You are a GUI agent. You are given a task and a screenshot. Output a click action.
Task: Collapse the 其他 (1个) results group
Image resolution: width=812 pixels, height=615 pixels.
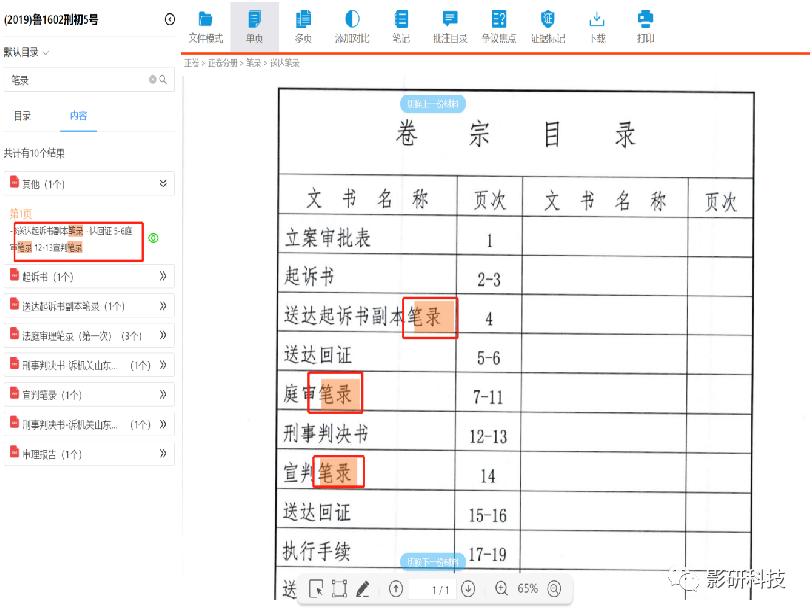click(x=162, y=182)
